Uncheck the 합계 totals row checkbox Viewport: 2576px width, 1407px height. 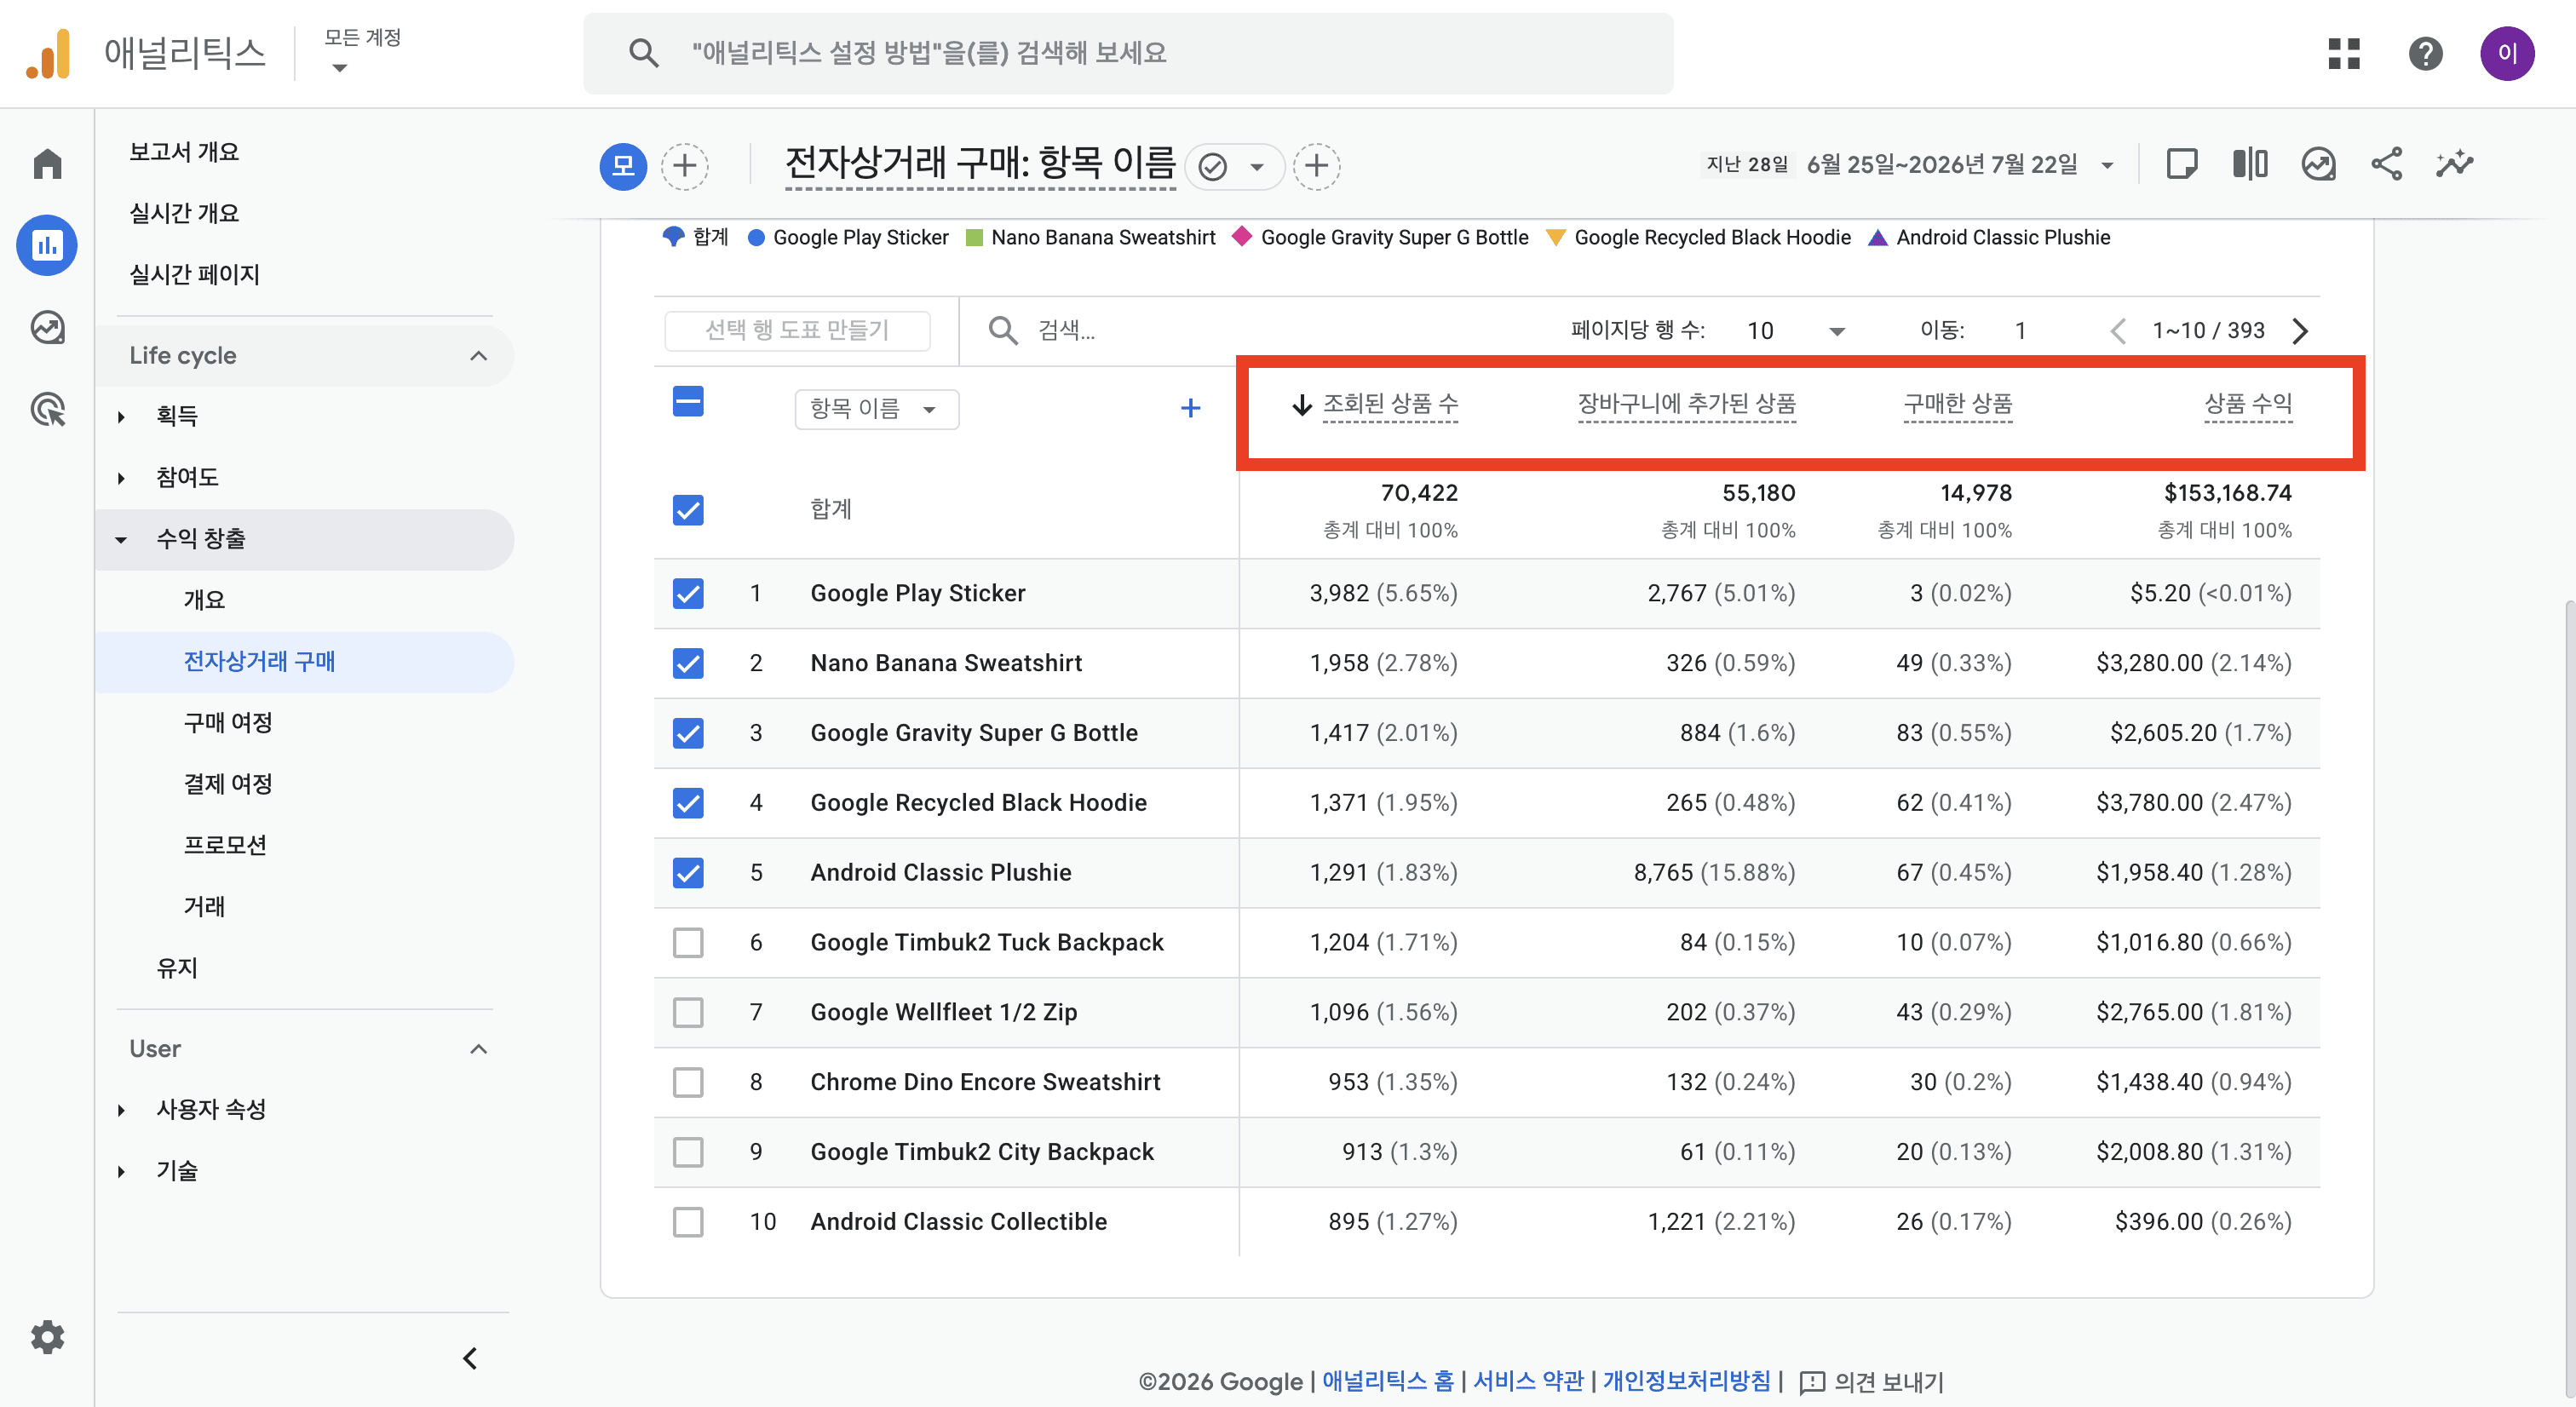tap(688, 510)
